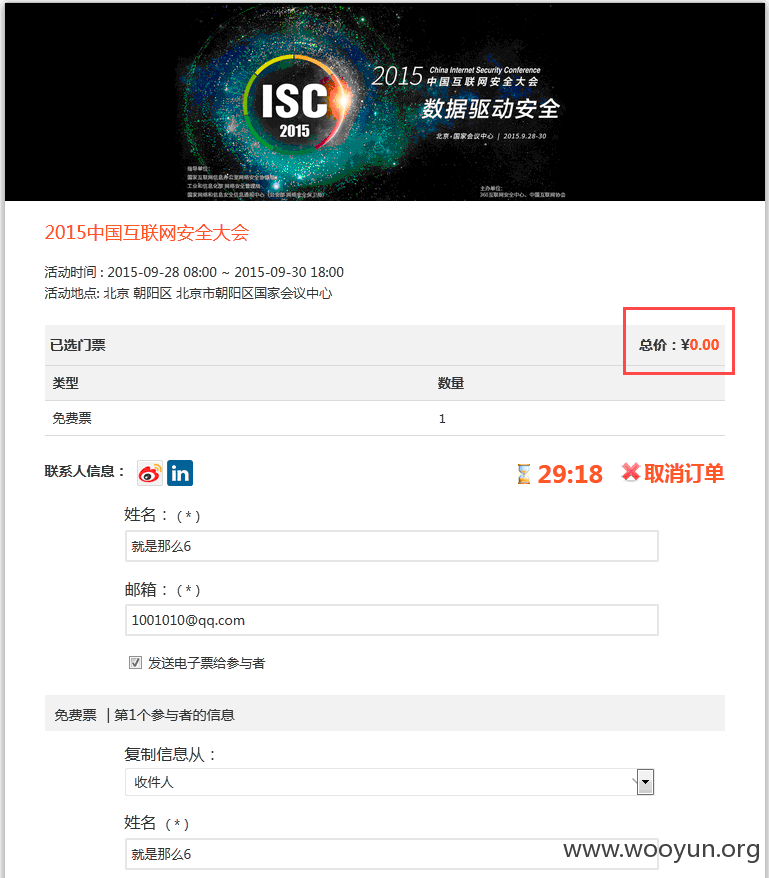Click the Weibo login icon
The width and height of the screenshot is (769, 878).
click(x=150, y=473)
